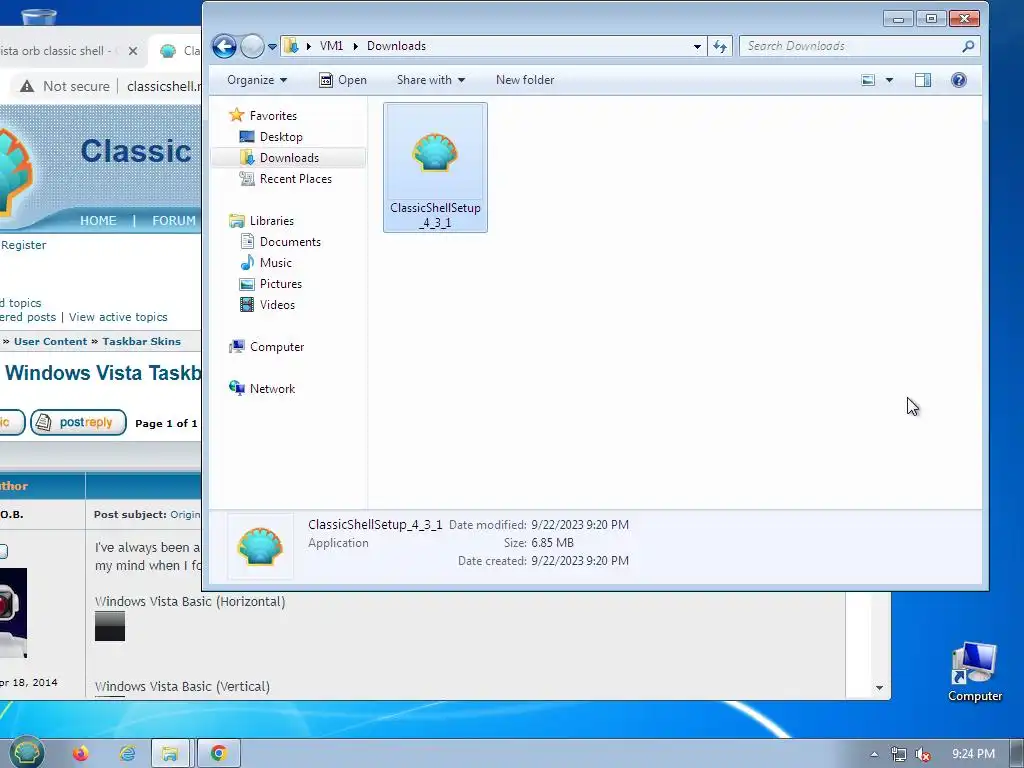The height and width of the screenshot is (768, 1024).
Task: Click the Change your view icon
Action: (x=868, y=80)
